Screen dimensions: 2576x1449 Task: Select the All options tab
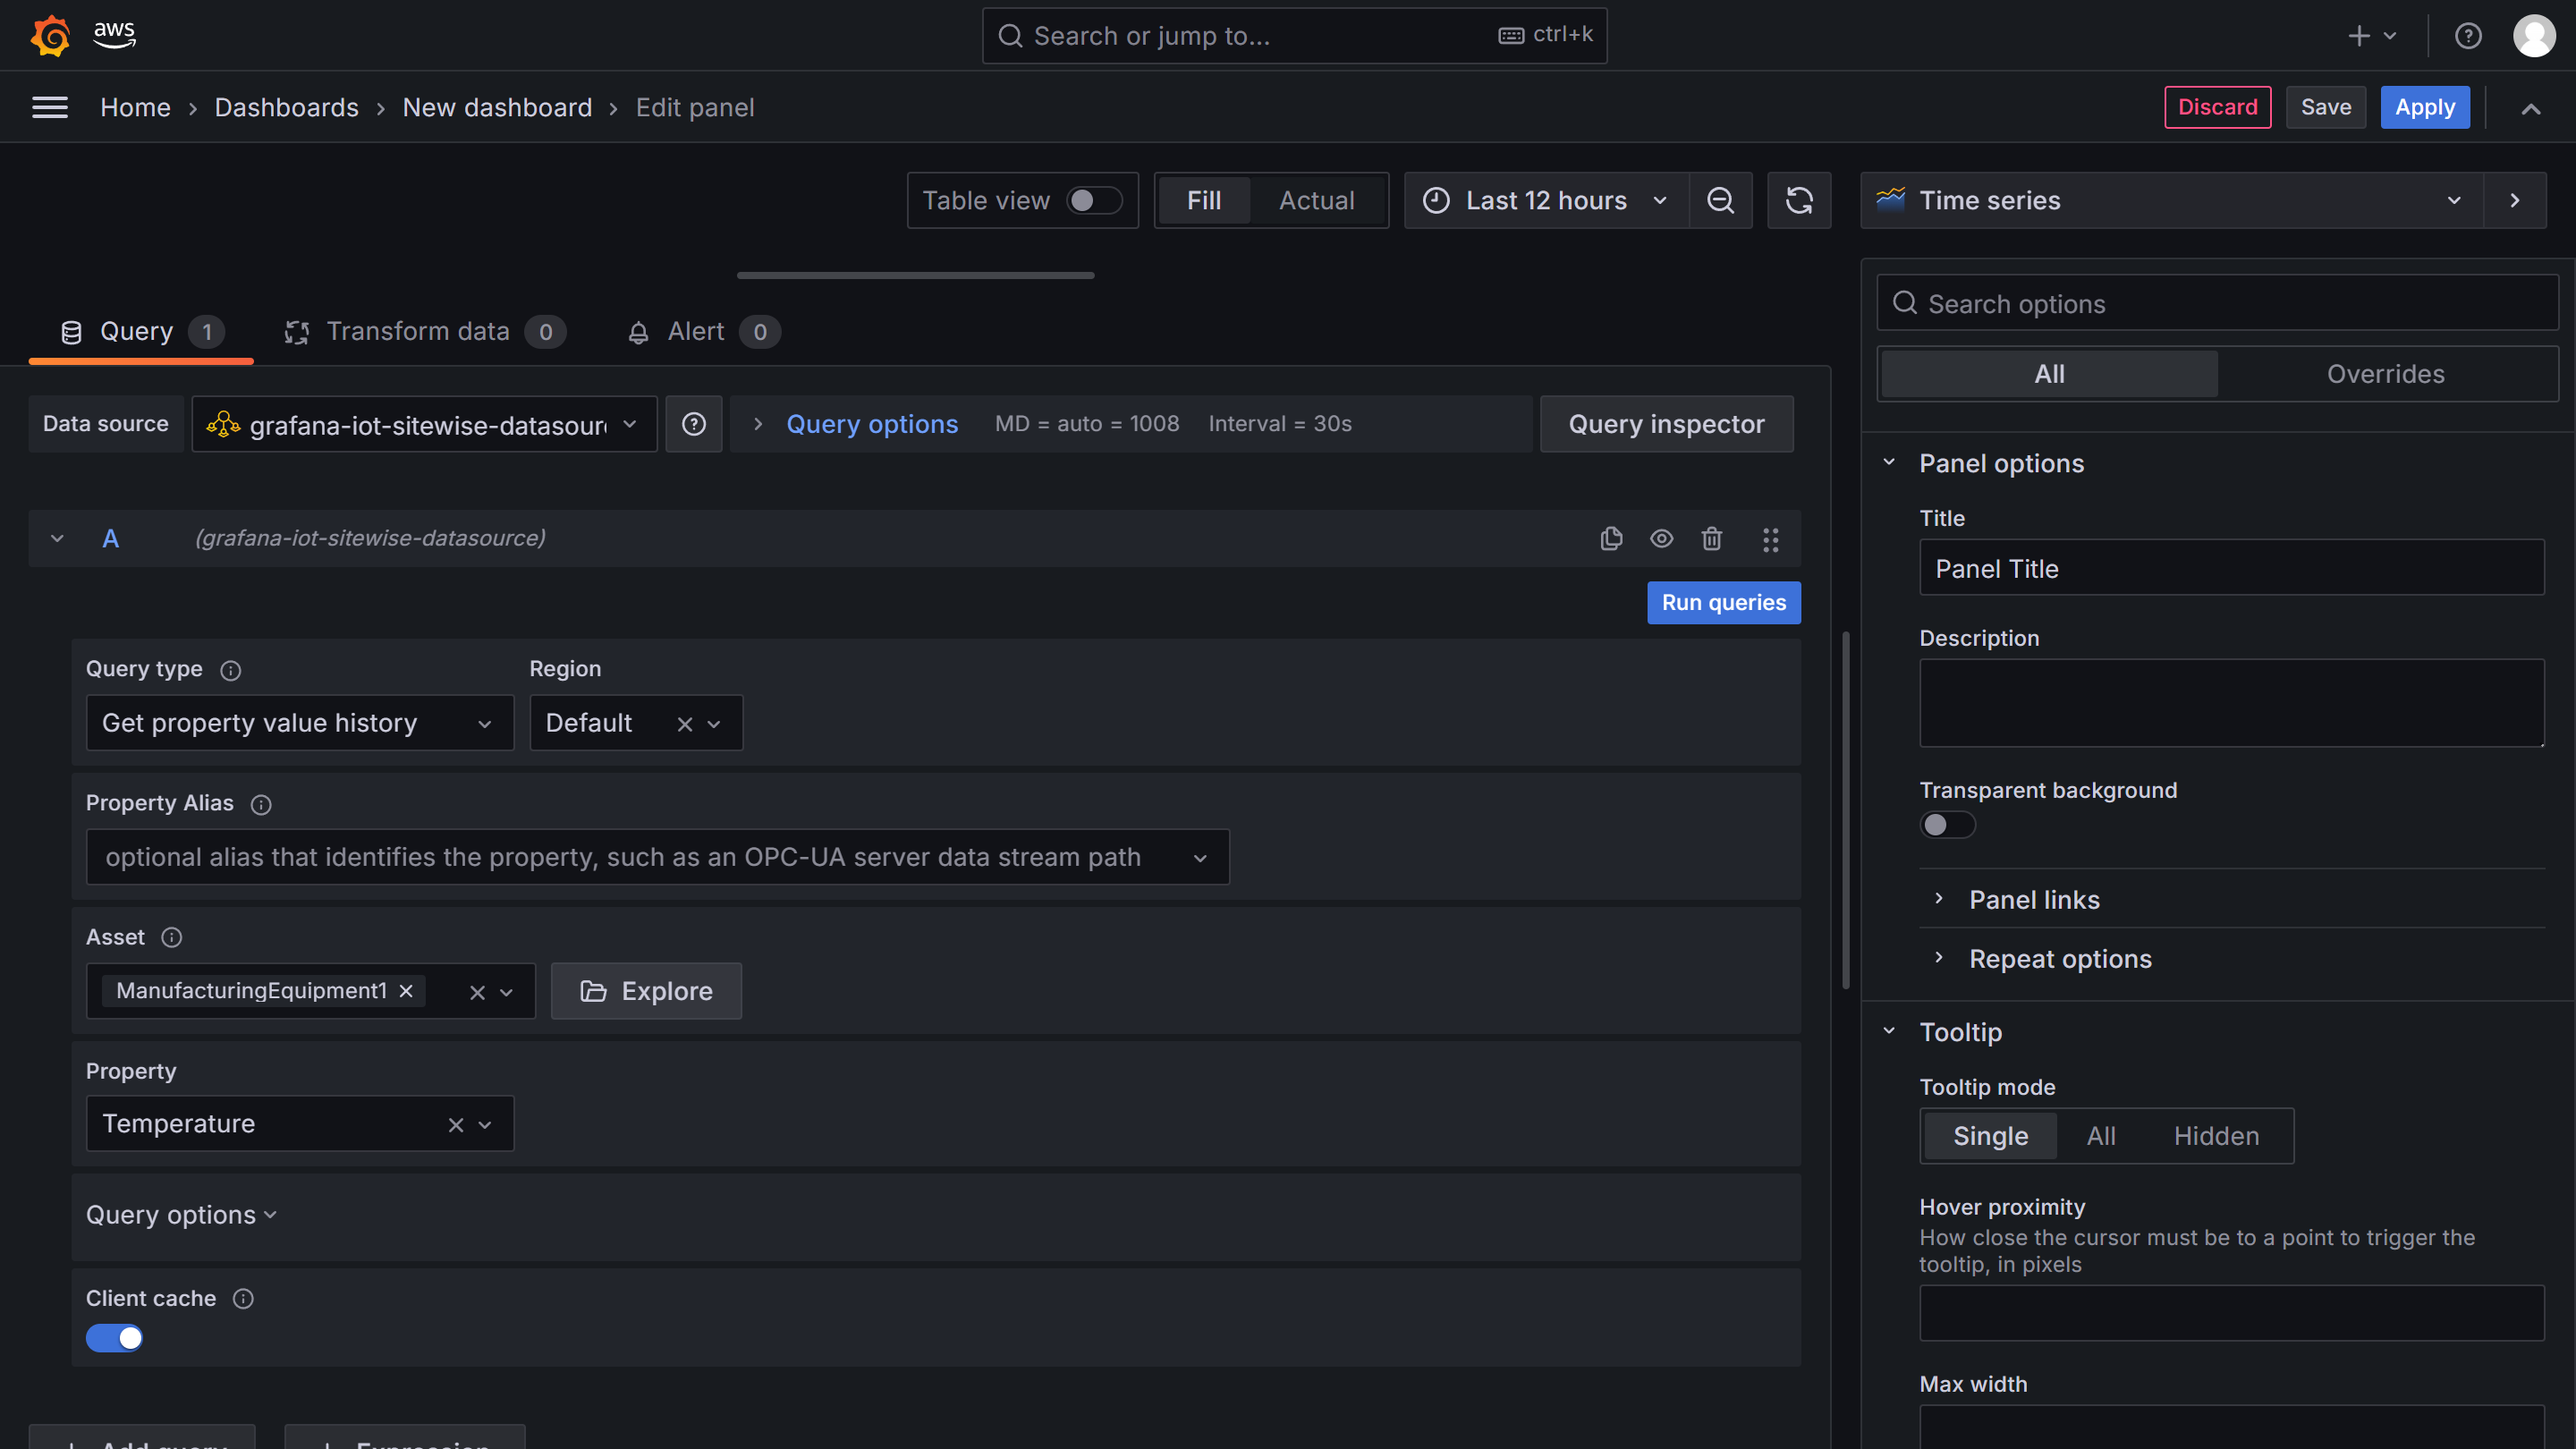coord(2049,374)
